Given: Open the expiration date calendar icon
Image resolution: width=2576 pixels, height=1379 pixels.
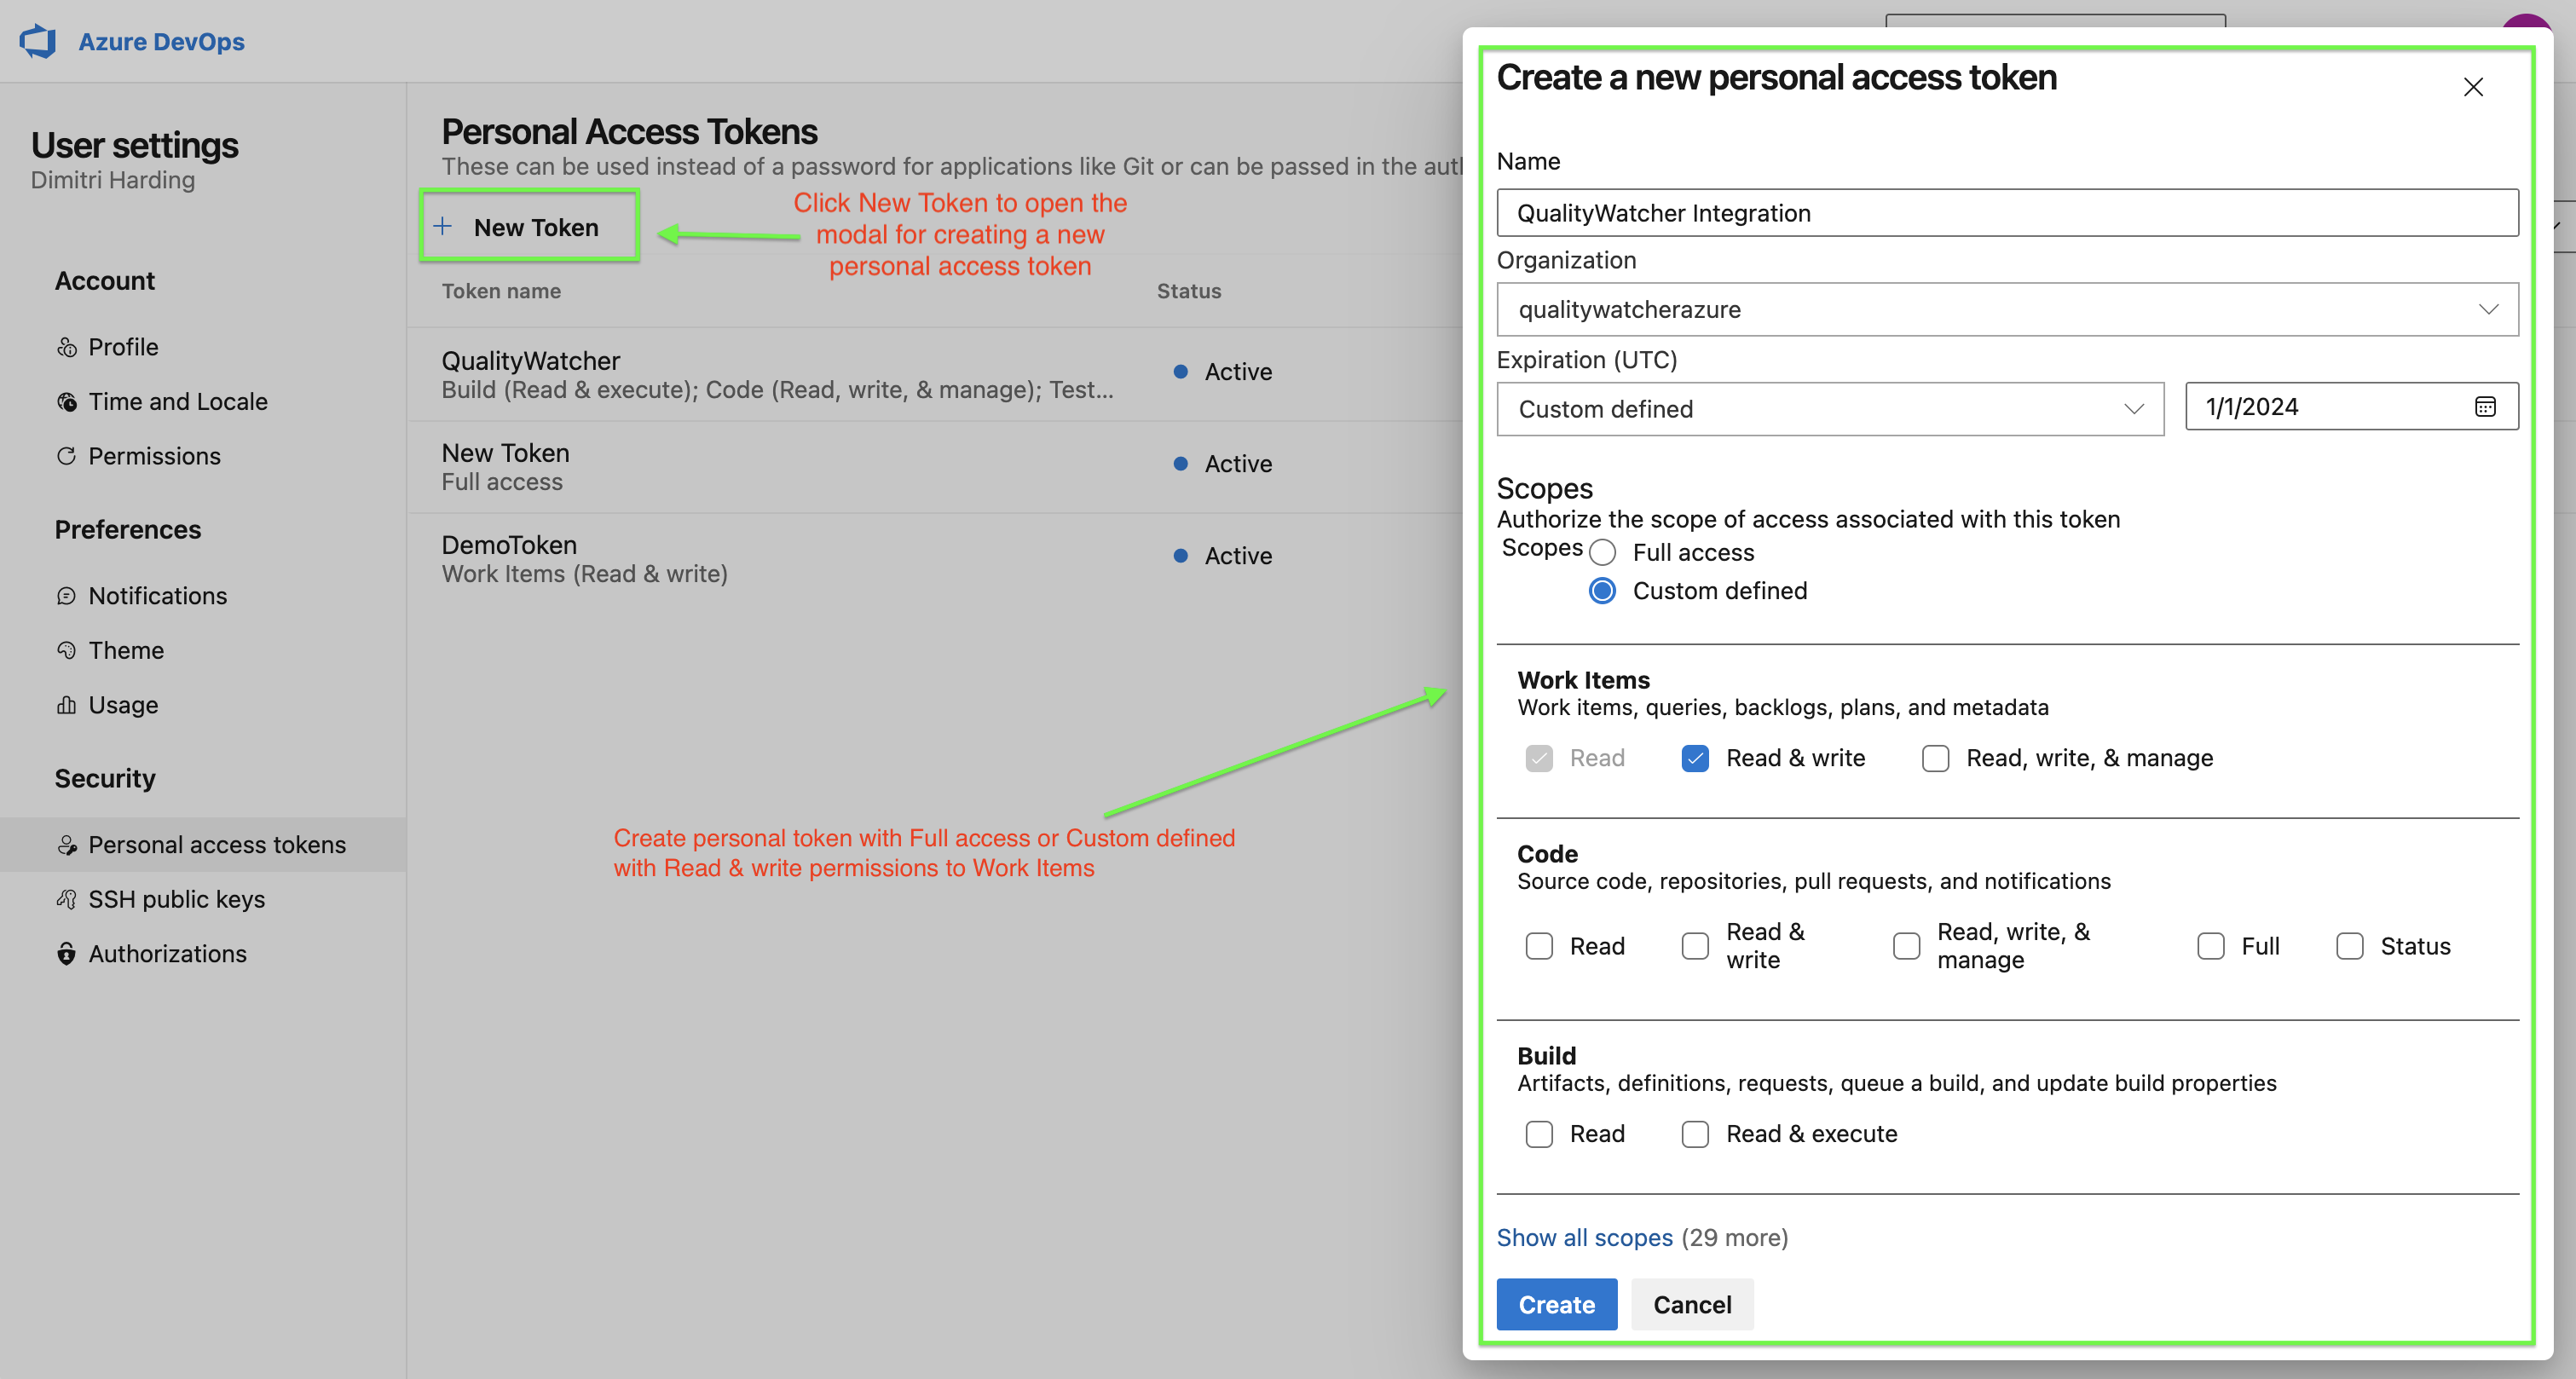Looking at the screenshot, I should (2485, 407).
